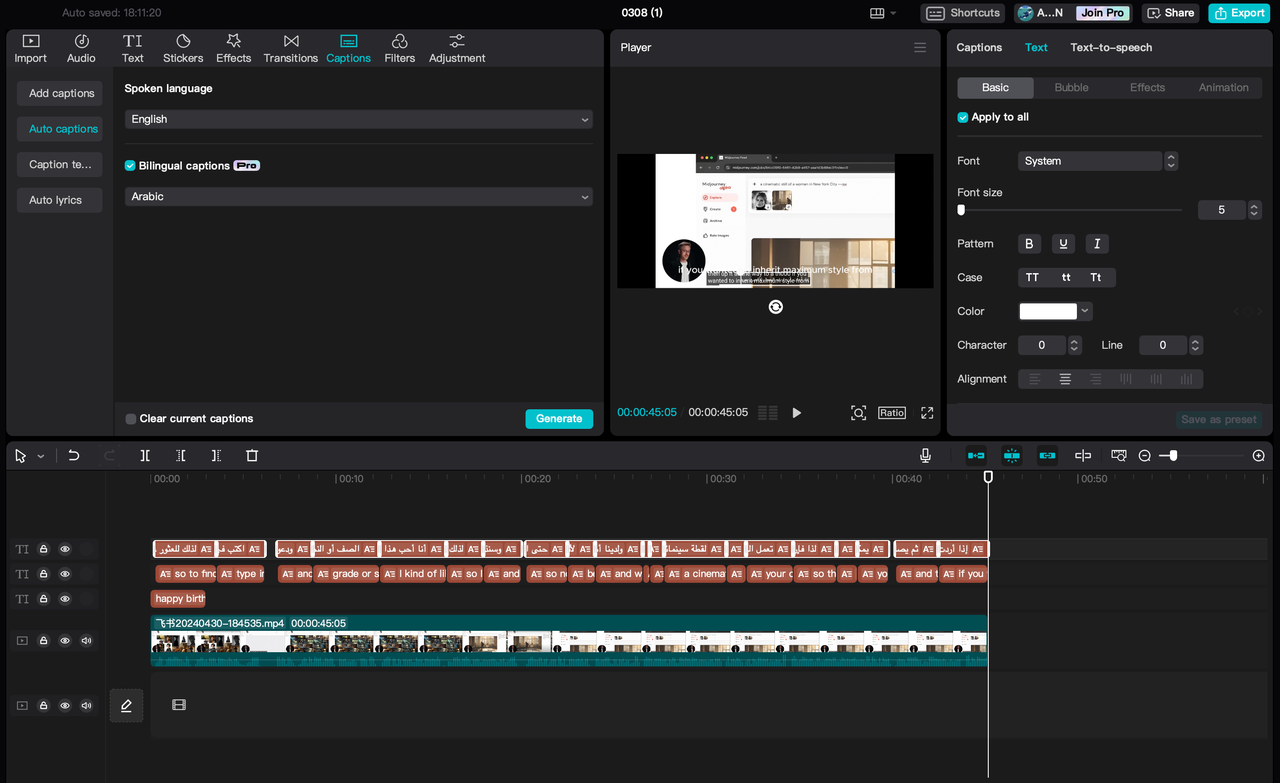The width and height of the screenshot is (1280, 783).
Task: Click the voiceover microphone icon above timeline
Action: point(925,455)
